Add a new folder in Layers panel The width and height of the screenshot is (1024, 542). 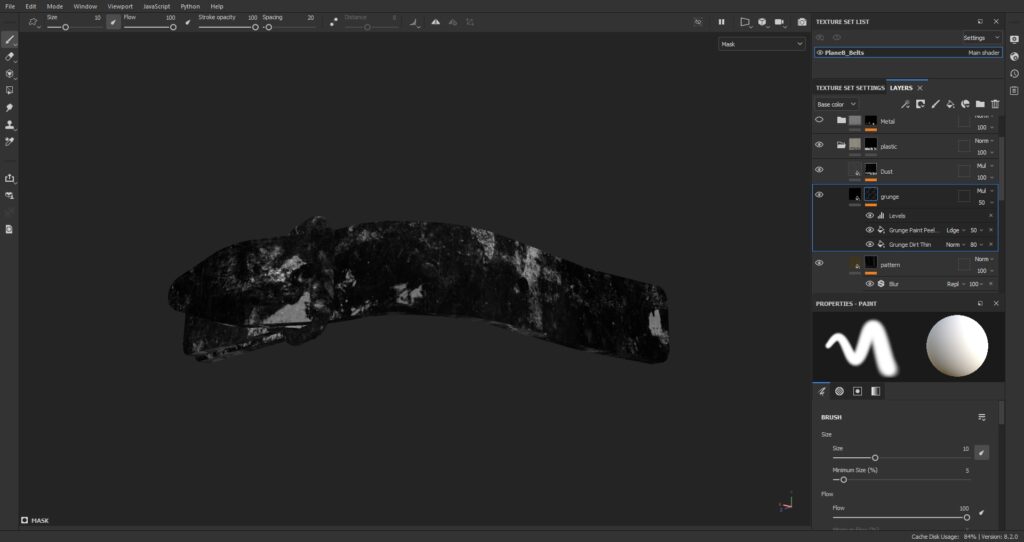(x=980, y=104)
